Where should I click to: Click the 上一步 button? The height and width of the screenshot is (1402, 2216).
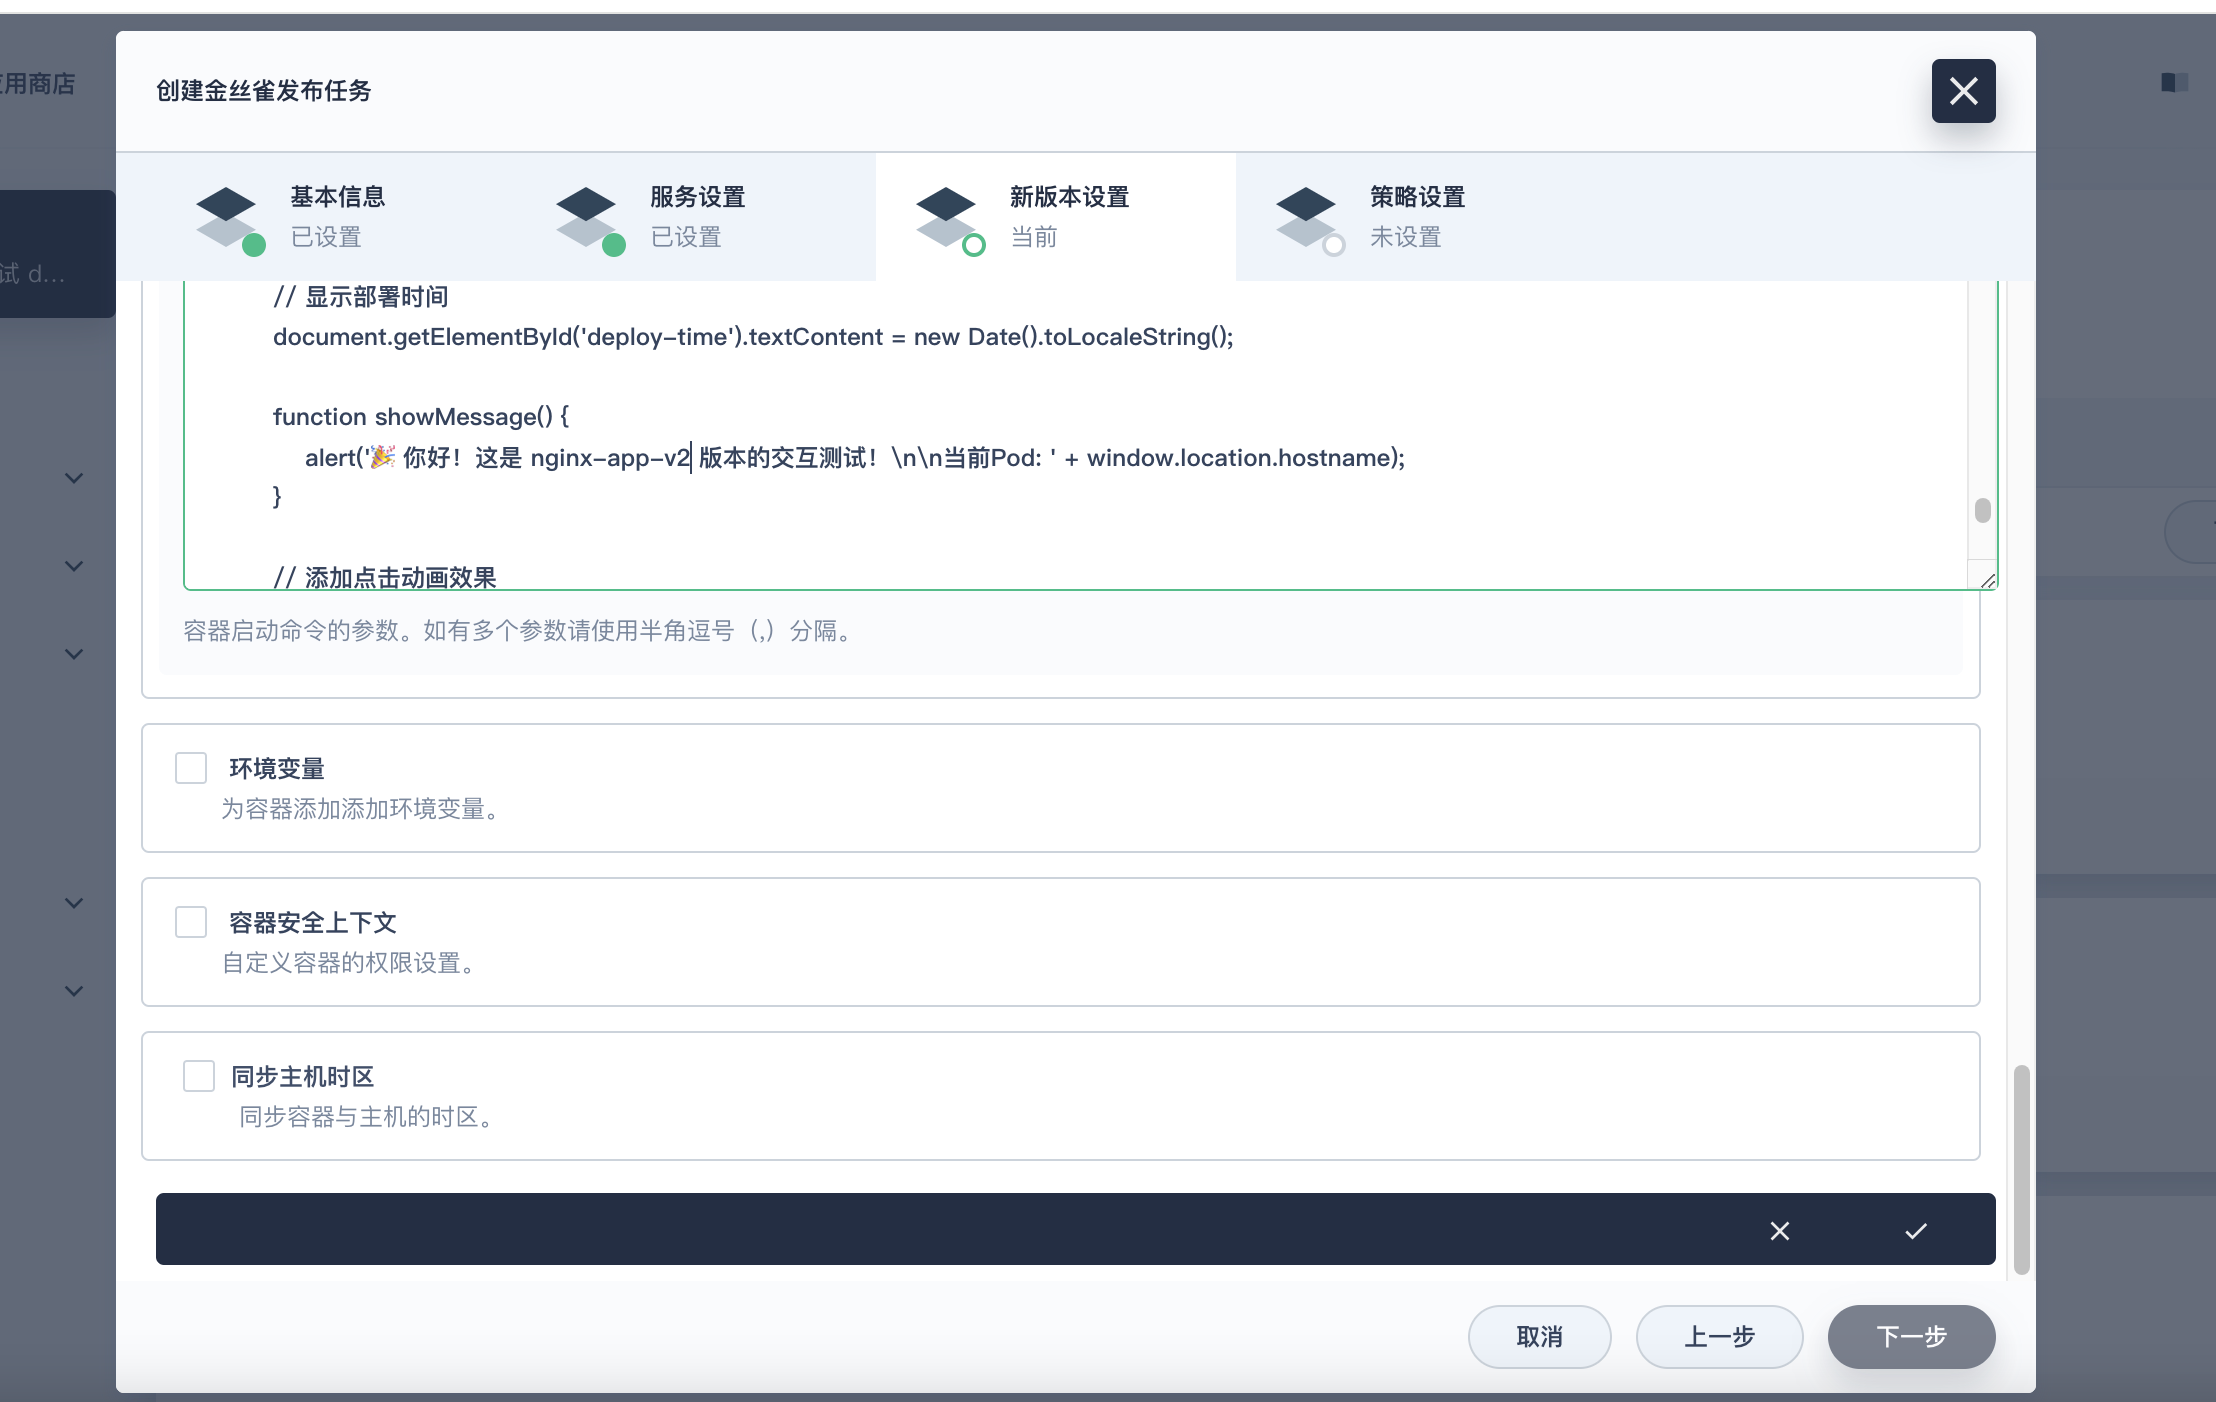pyautogui.click(x=1719, y=1337)
